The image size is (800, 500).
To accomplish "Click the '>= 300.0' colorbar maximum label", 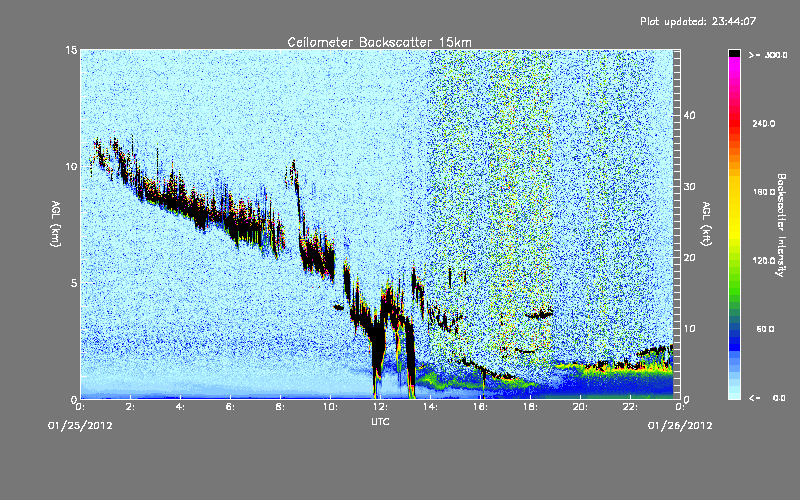I will [x=768, y=55].
